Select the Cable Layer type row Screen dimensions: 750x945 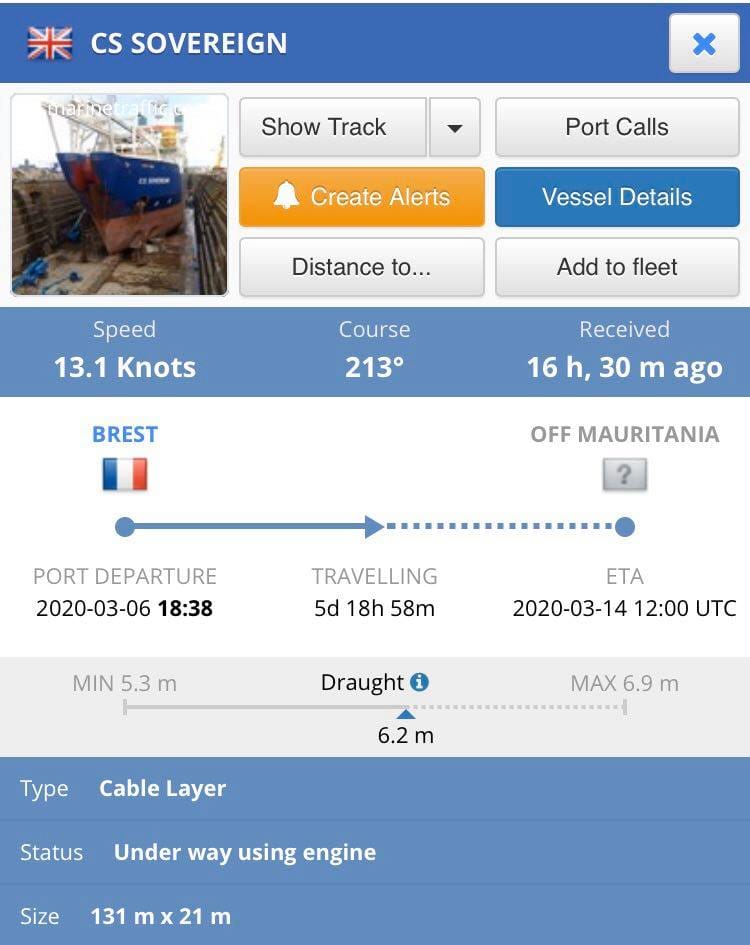[375, 788]
